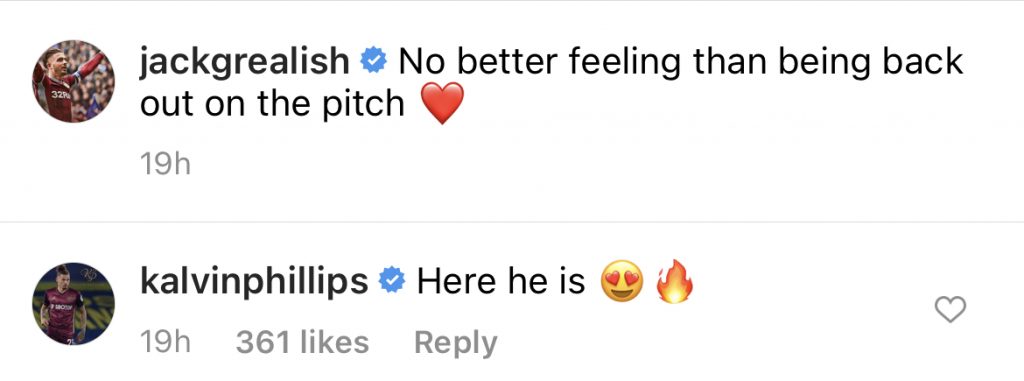Tap the heart-eyes emoji in the comment

(622, 283)
